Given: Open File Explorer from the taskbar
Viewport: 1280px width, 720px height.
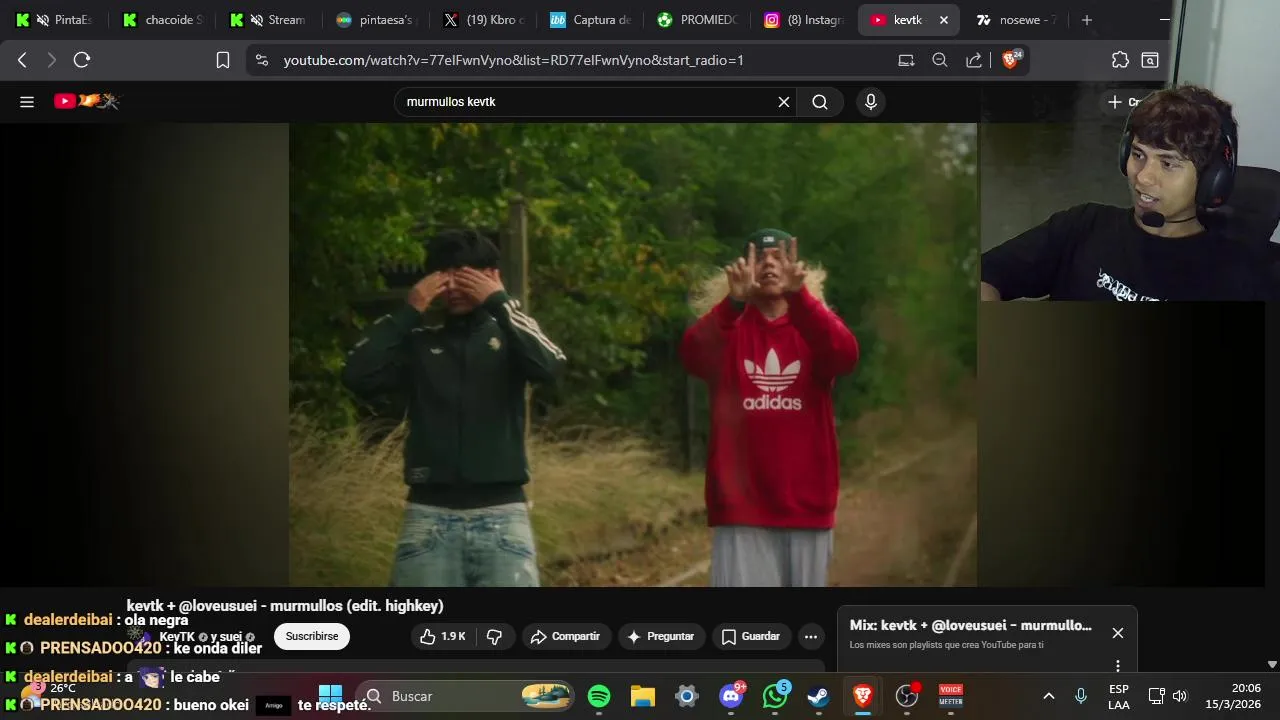Looking at the screenshot, I should (x=642, y=696).
